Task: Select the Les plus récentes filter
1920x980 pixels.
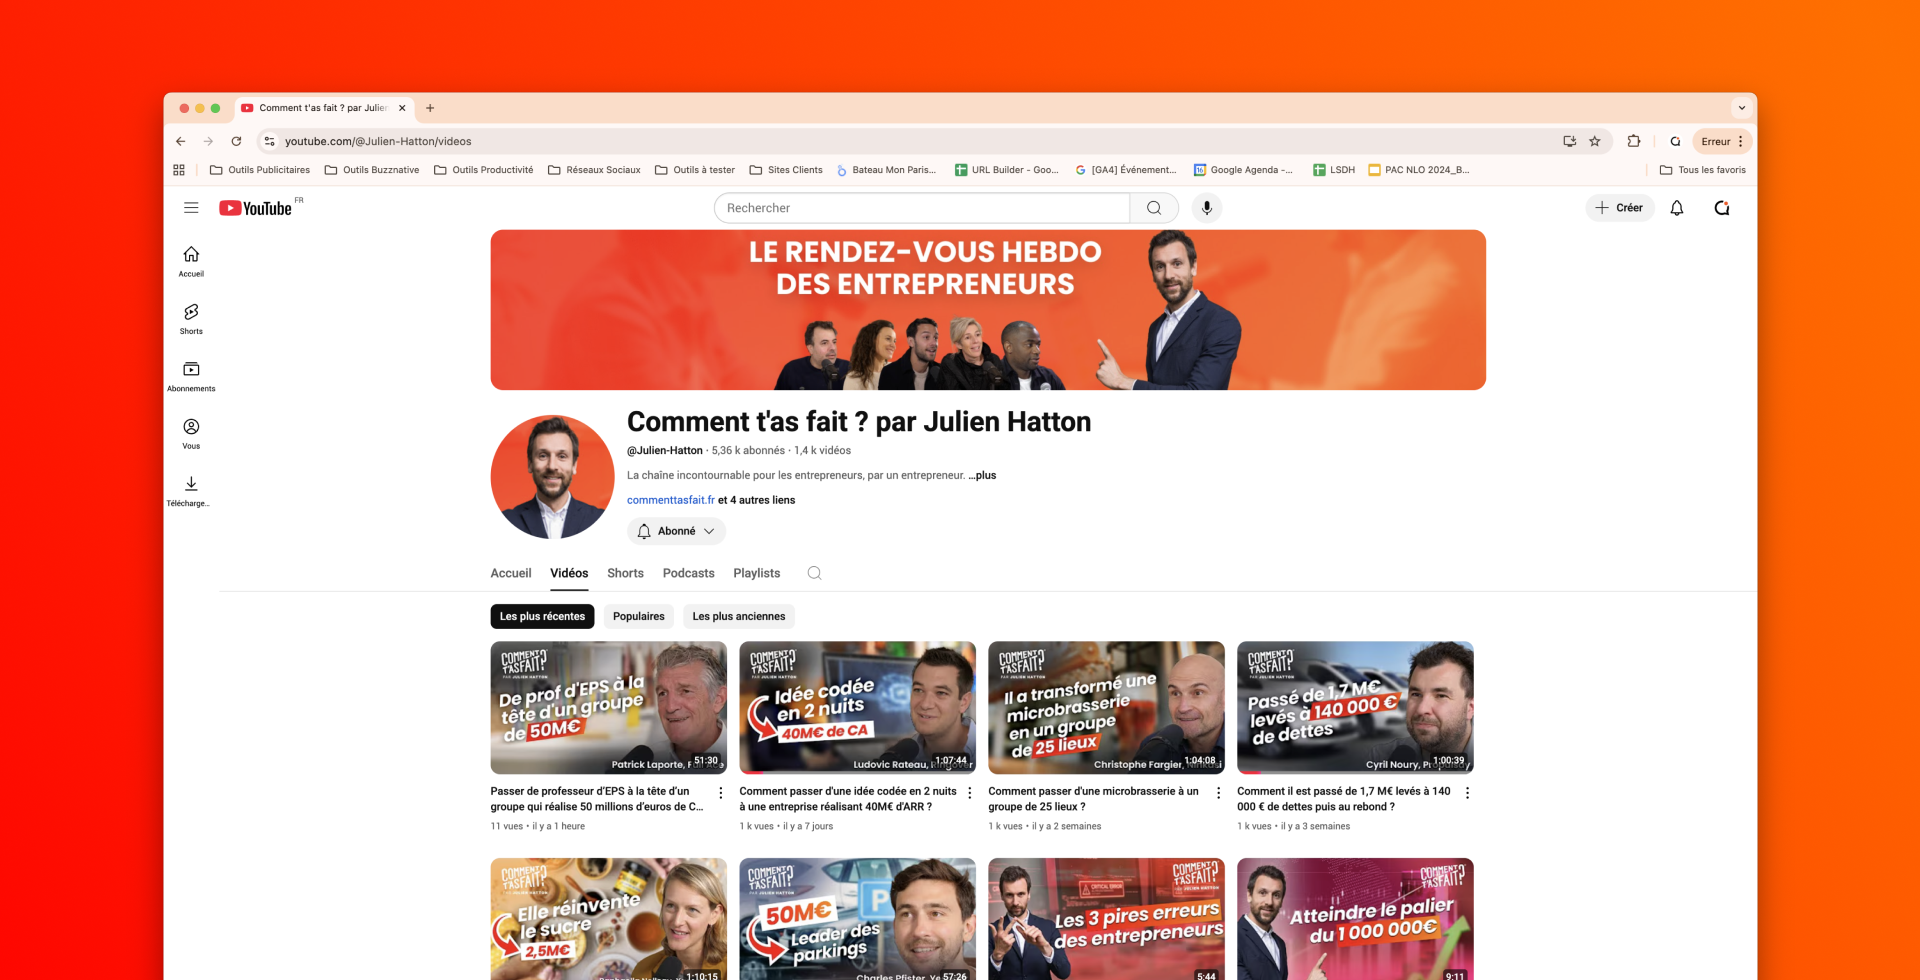Action: tap(542, 616)
